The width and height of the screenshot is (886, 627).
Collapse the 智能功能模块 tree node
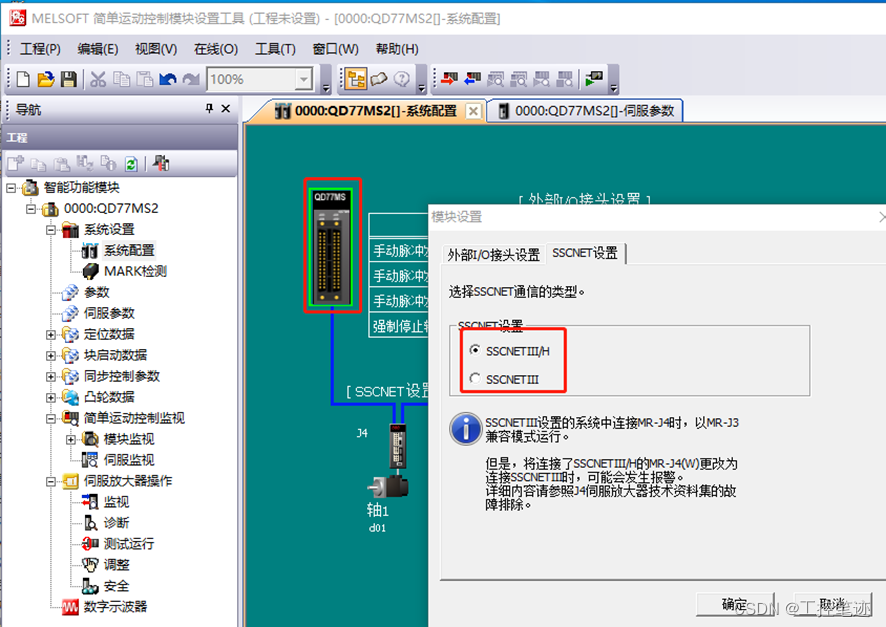pos(11,188)
